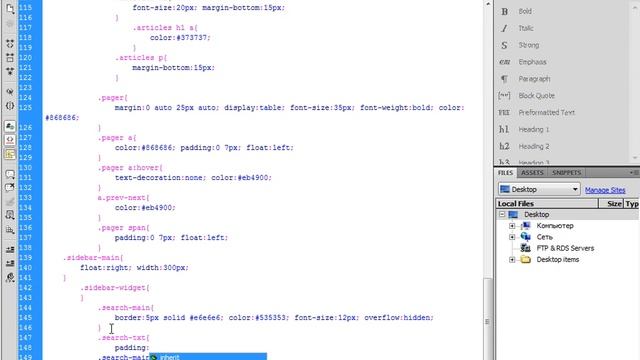
Task: Expand the Desktop items folder node
Action: click(512, 260)
